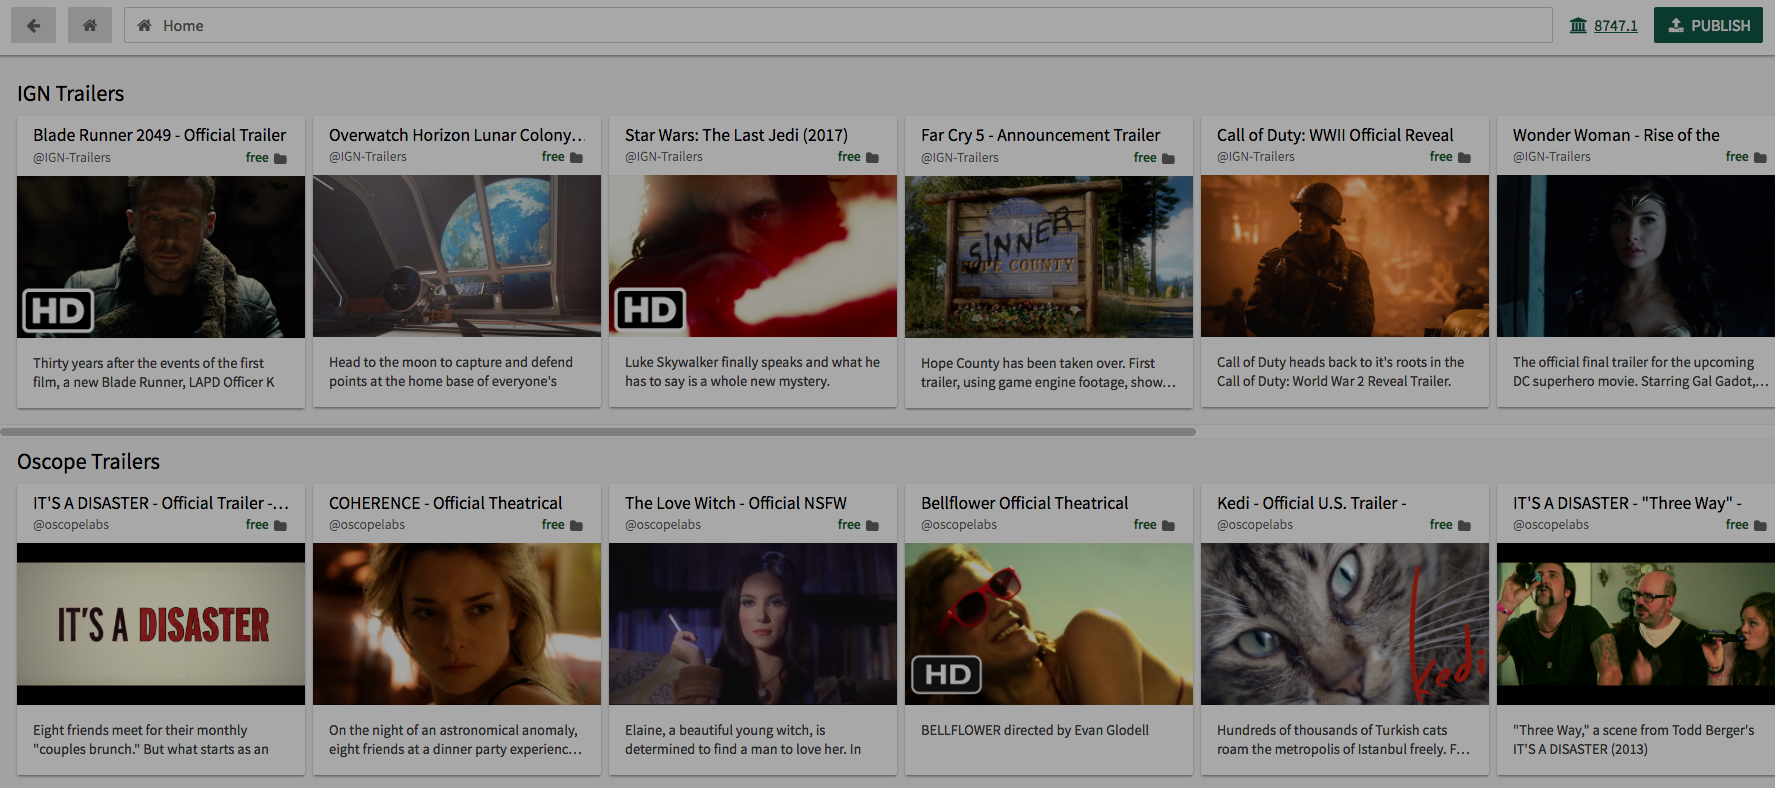The image size is (1775, 788).
Task: Click the Home address bar field
Action: tap(838, 26)
